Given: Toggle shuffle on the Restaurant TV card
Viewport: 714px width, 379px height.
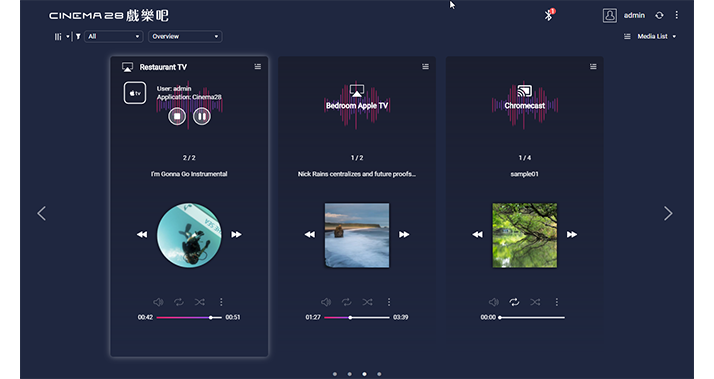Looking at the screenshot, I should point(200,302).
